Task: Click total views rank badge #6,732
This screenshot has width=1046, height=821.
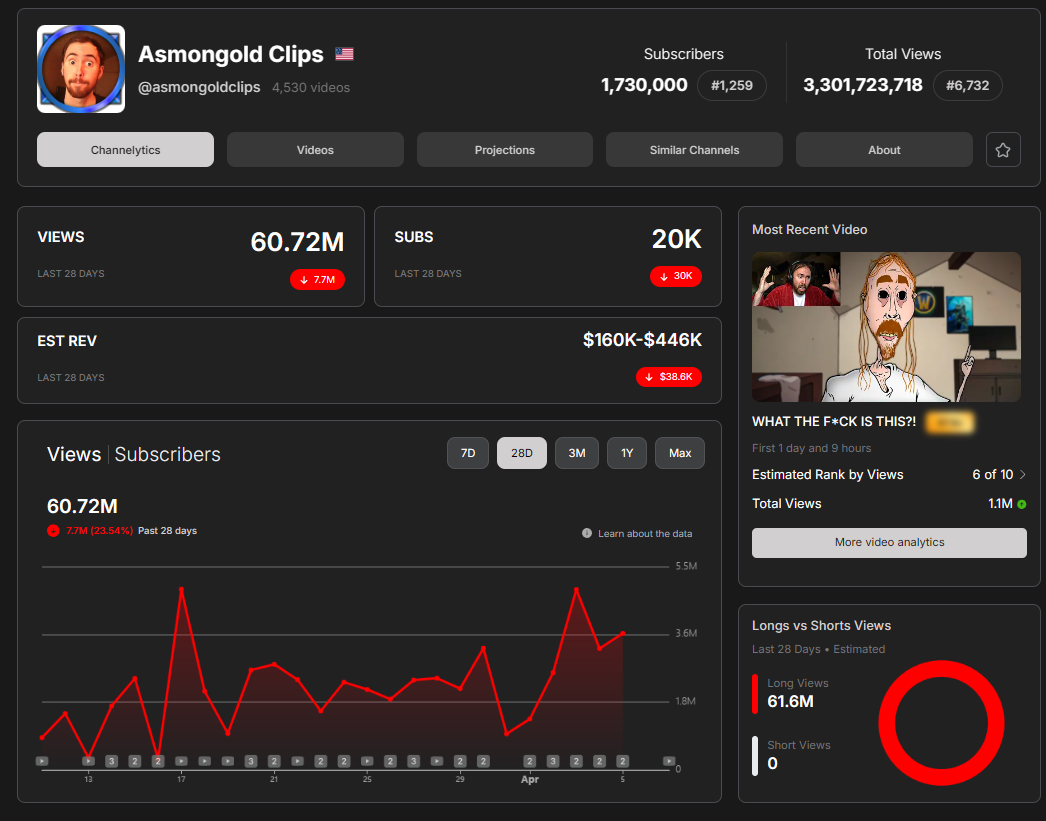Action: [967, 85]
